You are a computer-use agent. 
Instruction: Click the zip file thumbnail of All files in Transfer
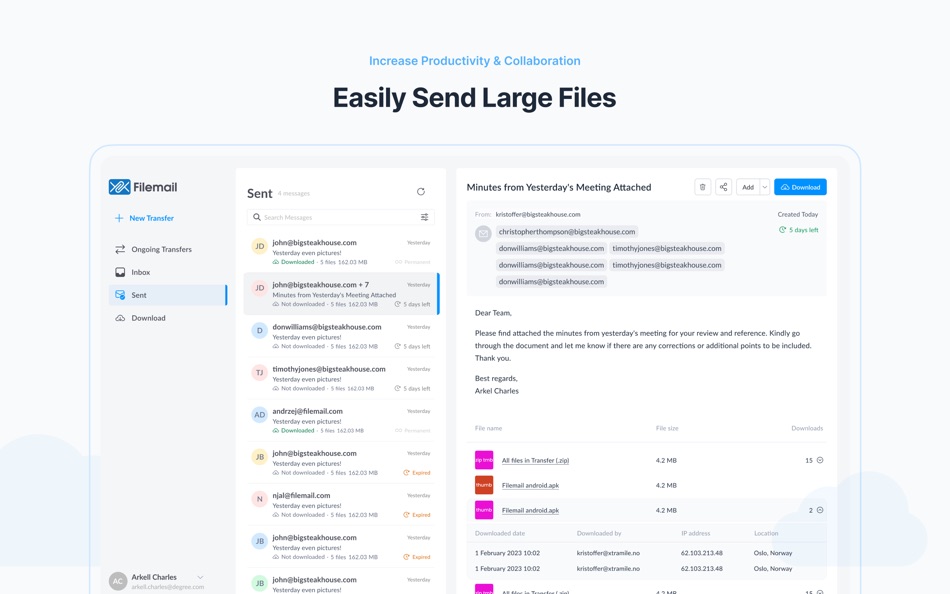point(483,460)
